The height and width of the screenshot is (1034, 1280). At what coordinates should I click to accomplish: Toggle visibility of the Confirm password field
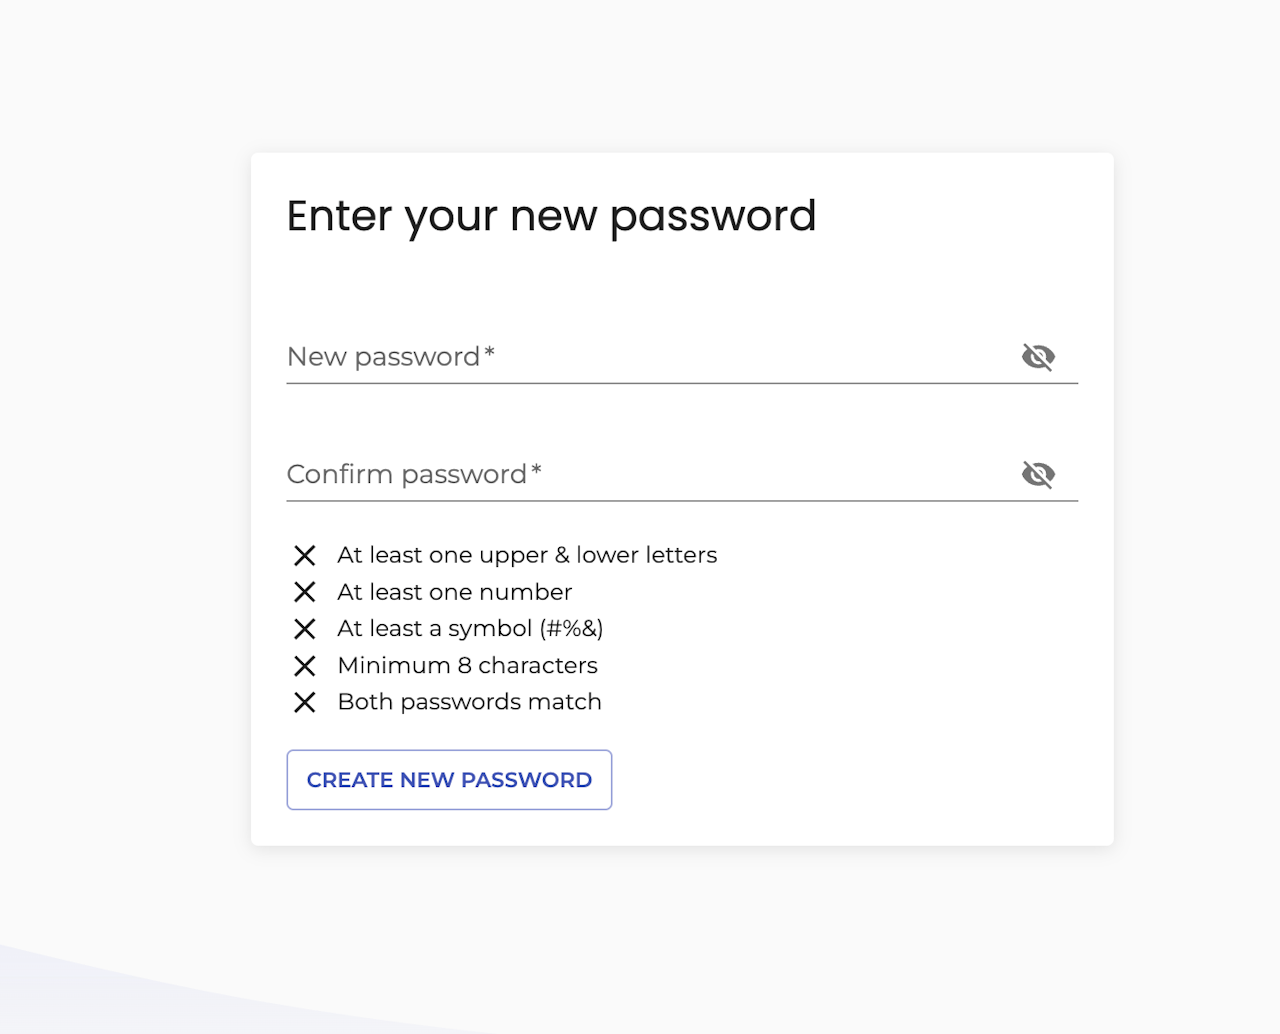[x=1038, y=474]
